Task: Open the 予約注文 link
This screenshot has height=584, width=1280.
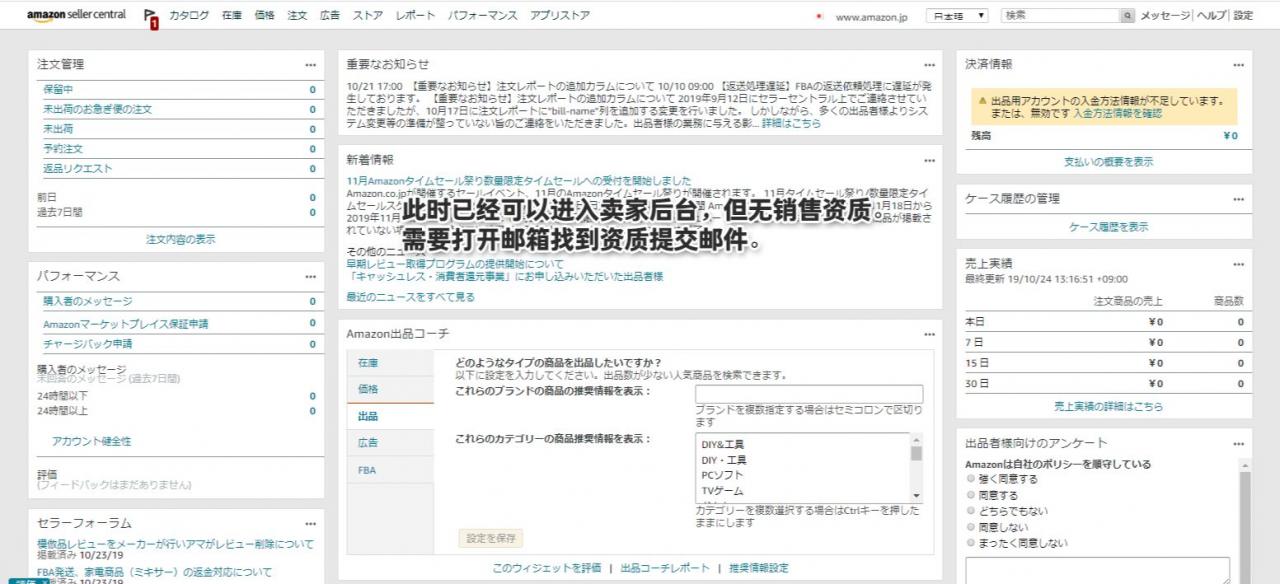Action: point(63,149)
